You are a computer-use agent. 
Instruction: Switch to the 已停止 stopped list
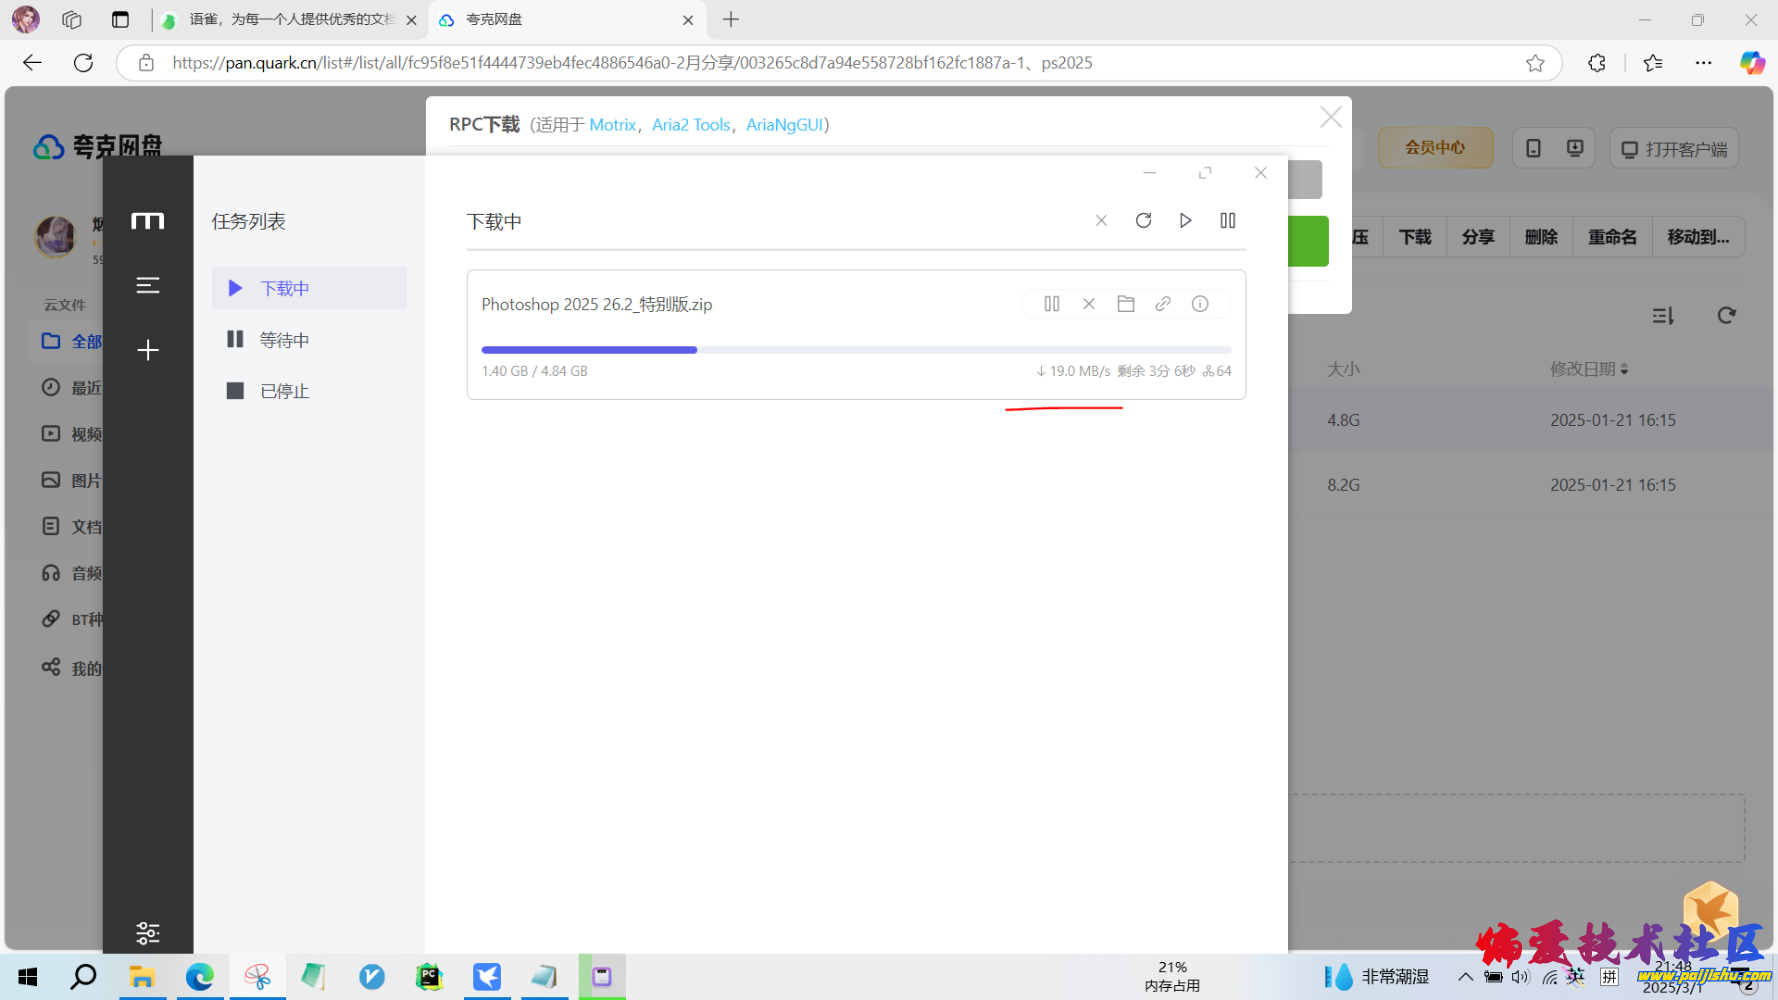point(284,391)
